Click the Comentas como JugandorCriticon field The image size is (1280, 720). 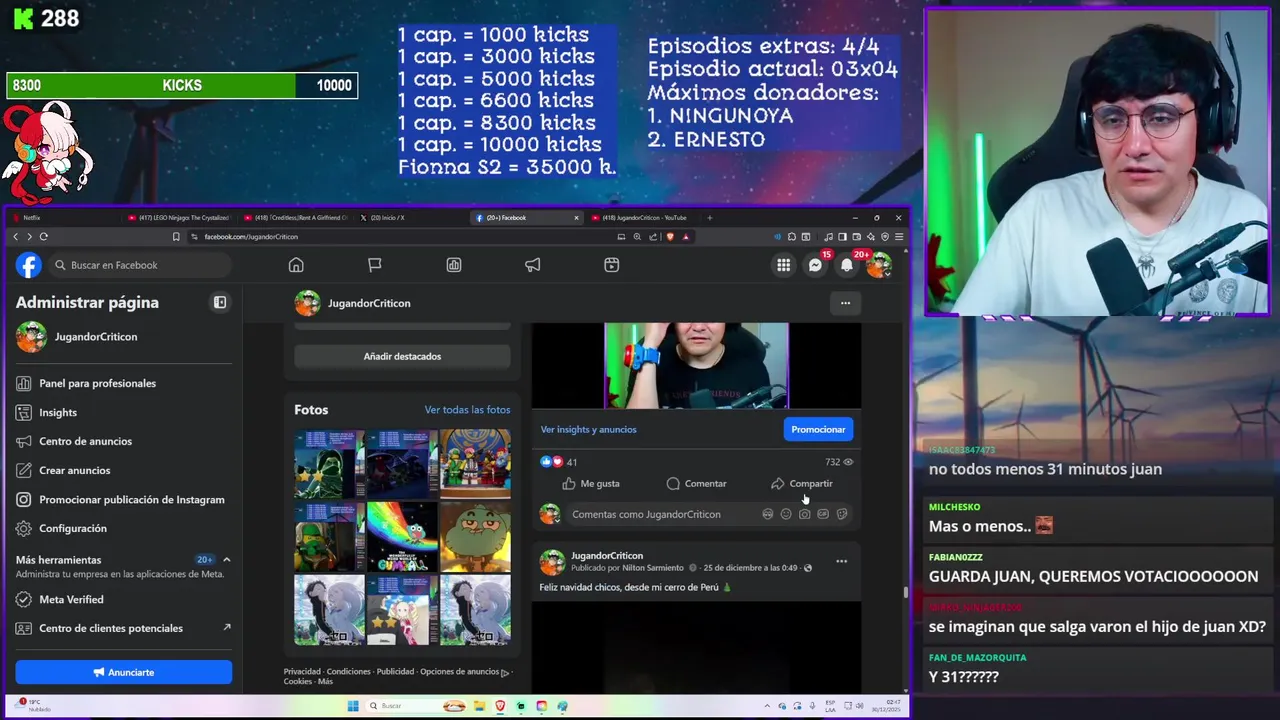tap(709, 514)
